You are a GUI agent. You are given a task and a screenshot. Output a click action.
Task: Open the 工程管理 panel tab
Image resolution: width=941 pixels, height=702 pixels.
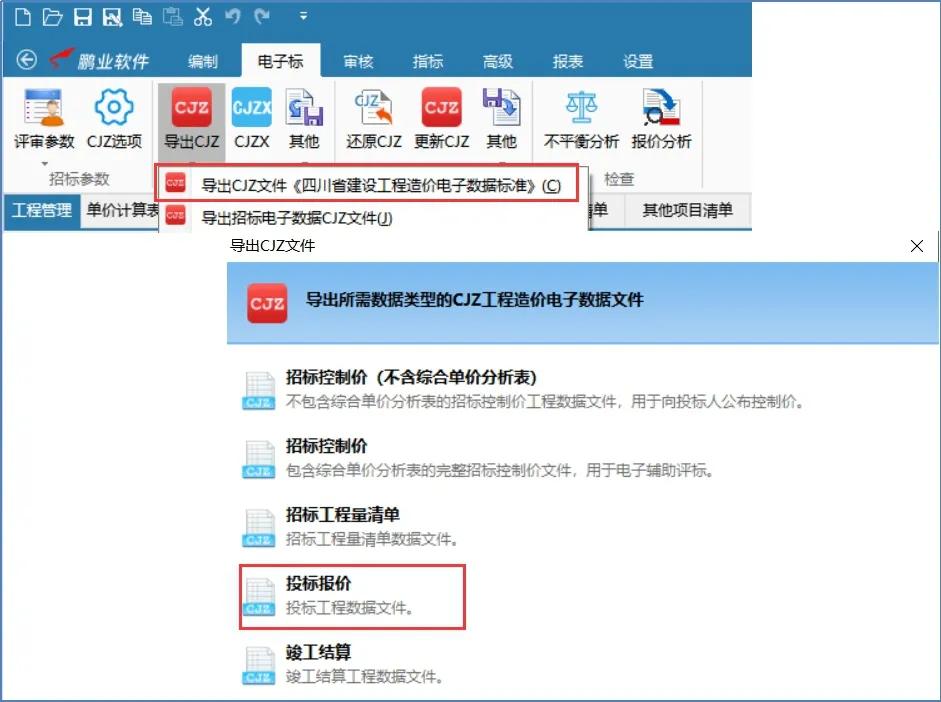coord(41,210)
